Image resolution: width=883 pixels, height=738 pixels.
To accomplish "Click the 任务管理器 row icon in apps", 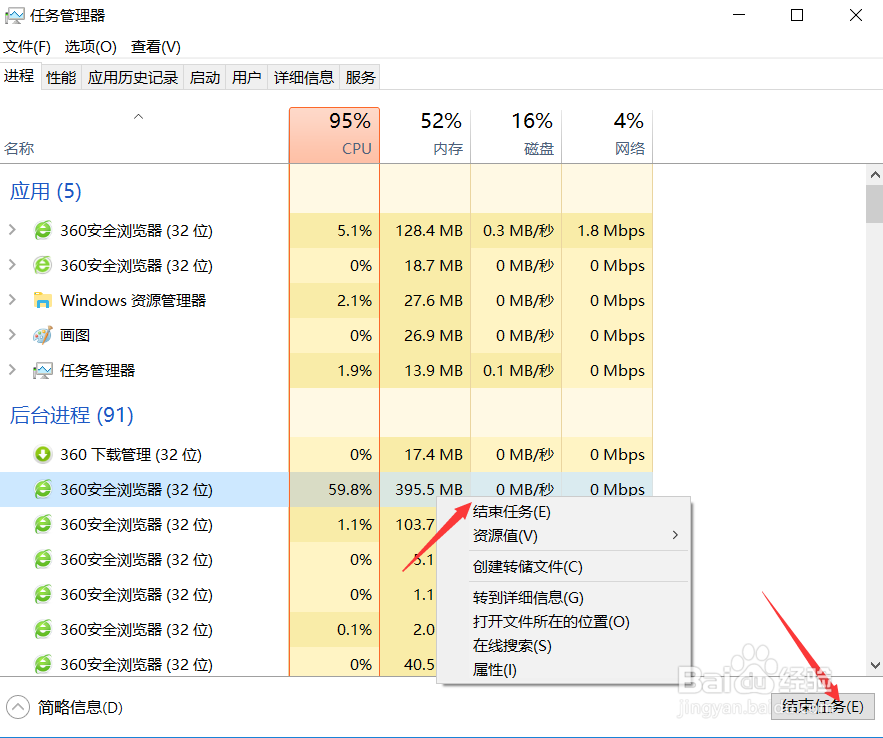I will (x=43, y=370).
